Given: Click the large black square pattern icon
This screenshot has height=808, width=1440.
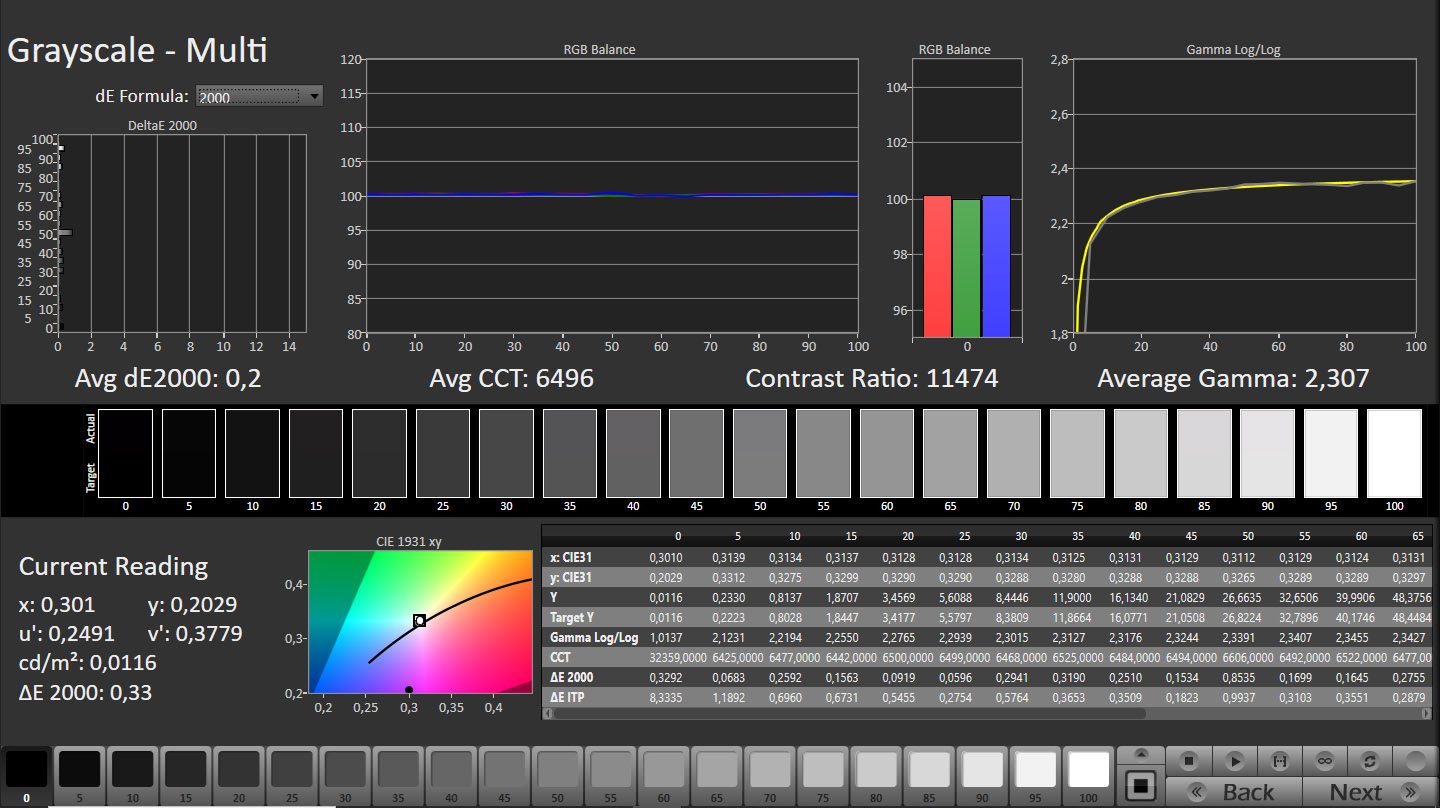Looking at the screenshot, I should click(1140, 785).
